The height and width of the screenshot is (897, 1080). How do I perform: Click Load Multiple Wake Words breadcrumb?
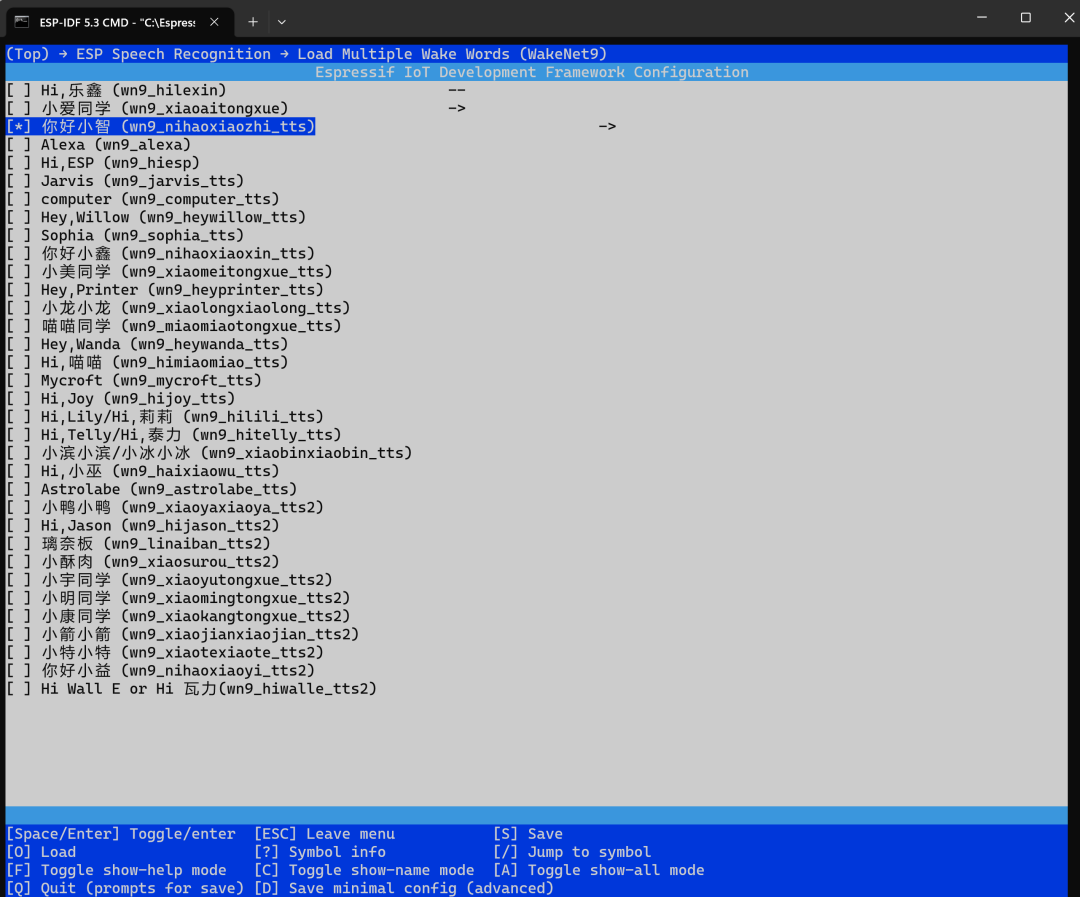(453, 54)
